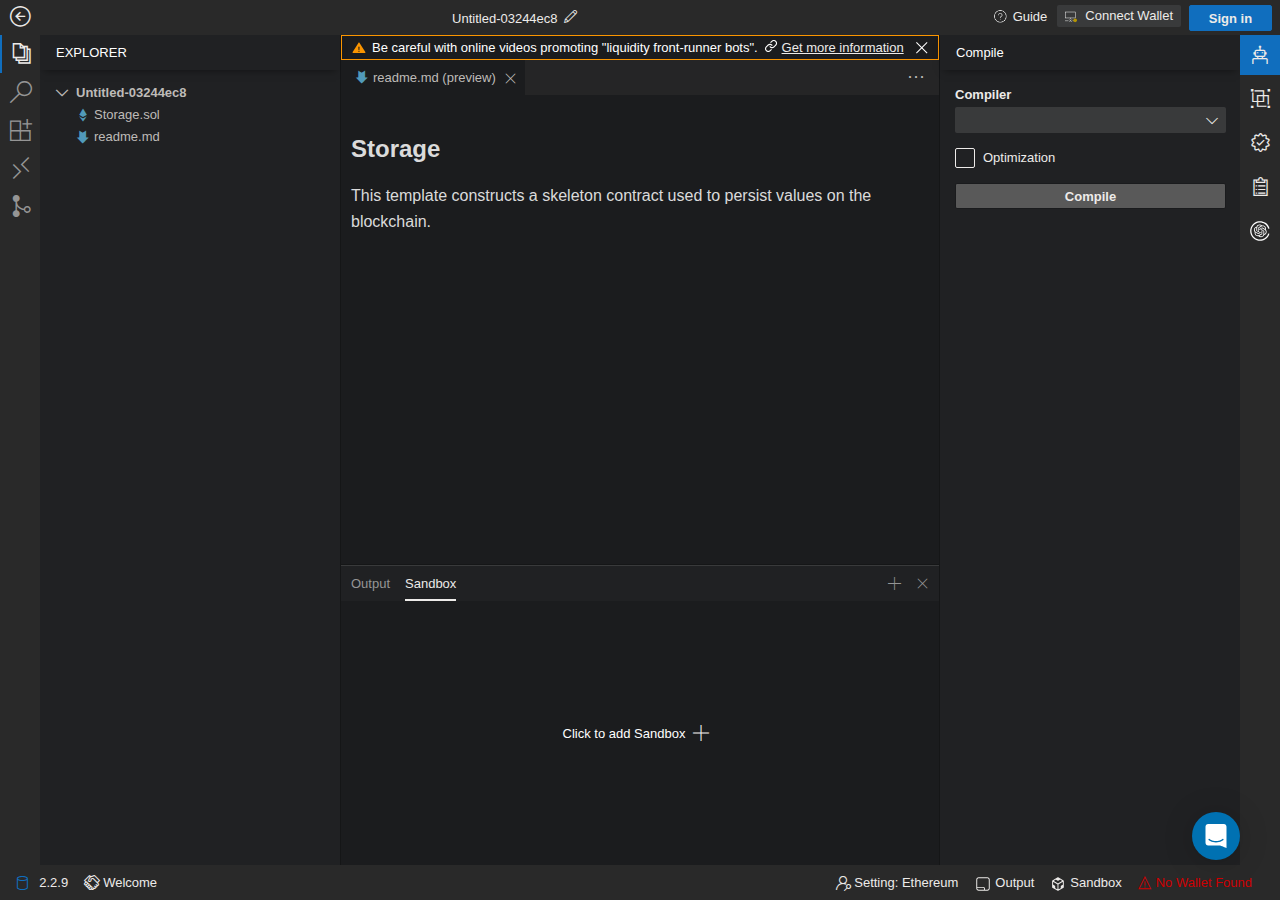1280x900 pixels.
Task: Open the deploy frame icon on right bar
Action: 1260,98
